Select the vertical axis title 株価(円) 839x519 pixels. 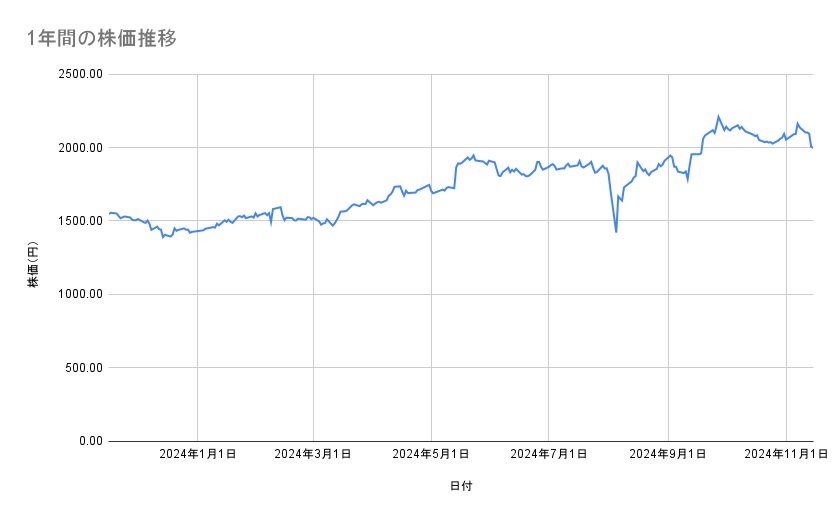(x=33, y=258)
